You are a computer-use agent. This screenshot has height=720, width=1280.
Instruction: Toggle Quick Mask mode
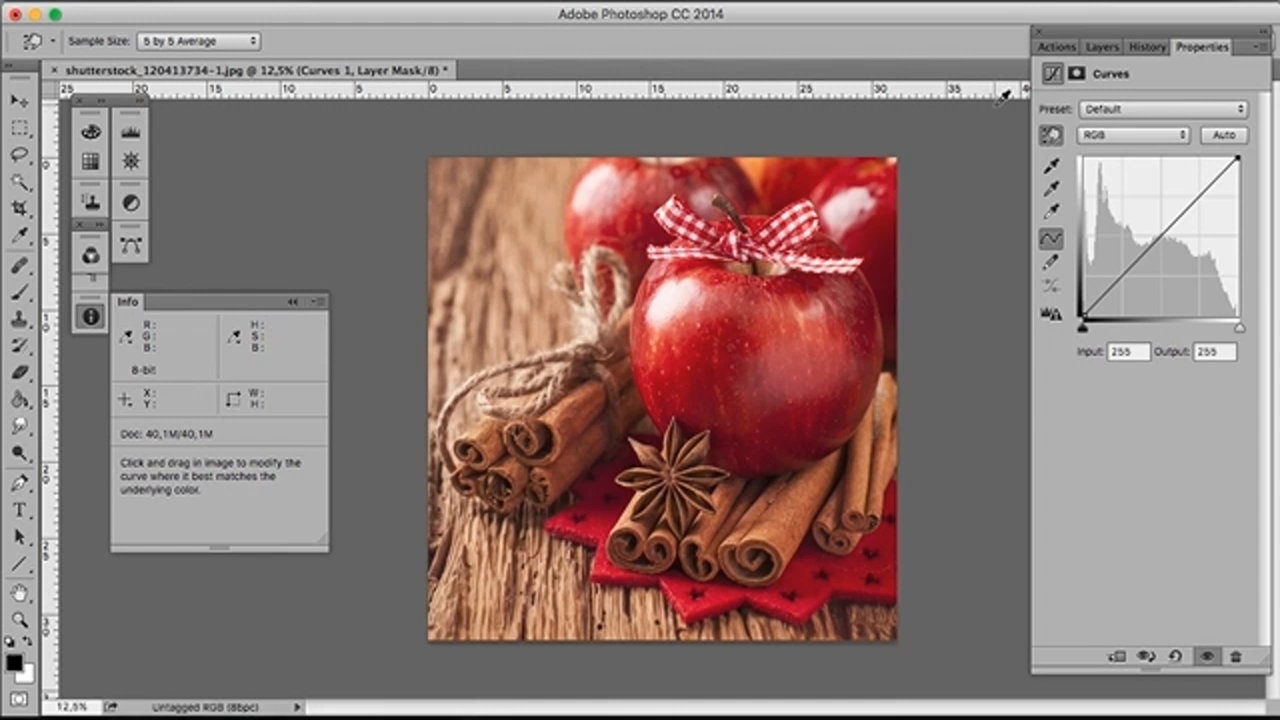pos(19,699)
